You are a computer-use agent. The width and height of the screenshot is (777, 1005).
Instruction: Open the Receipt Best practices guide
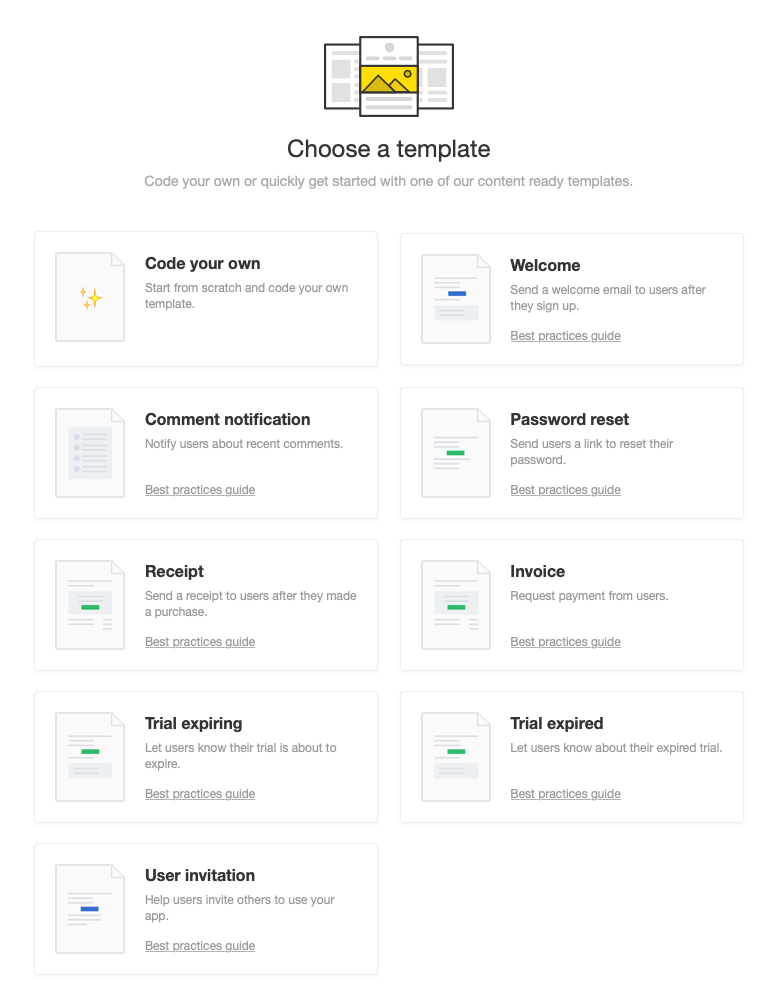pyautogui.click(x=199, y=641)
